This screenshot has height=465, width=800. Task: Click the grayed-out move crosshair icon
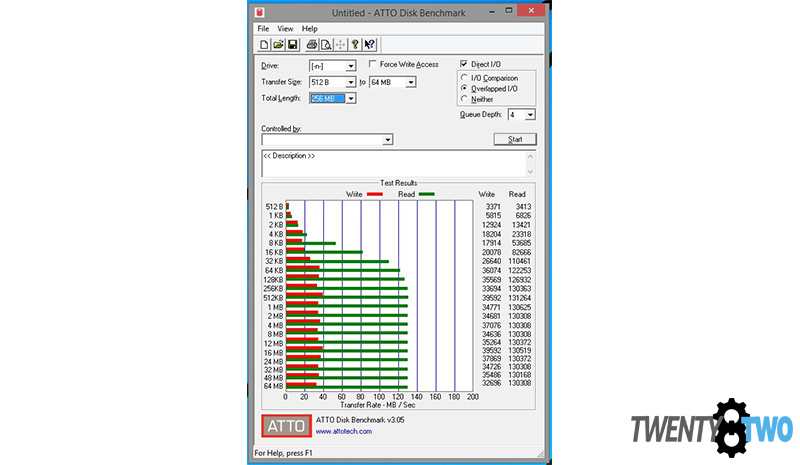click(x=340, y=45)
